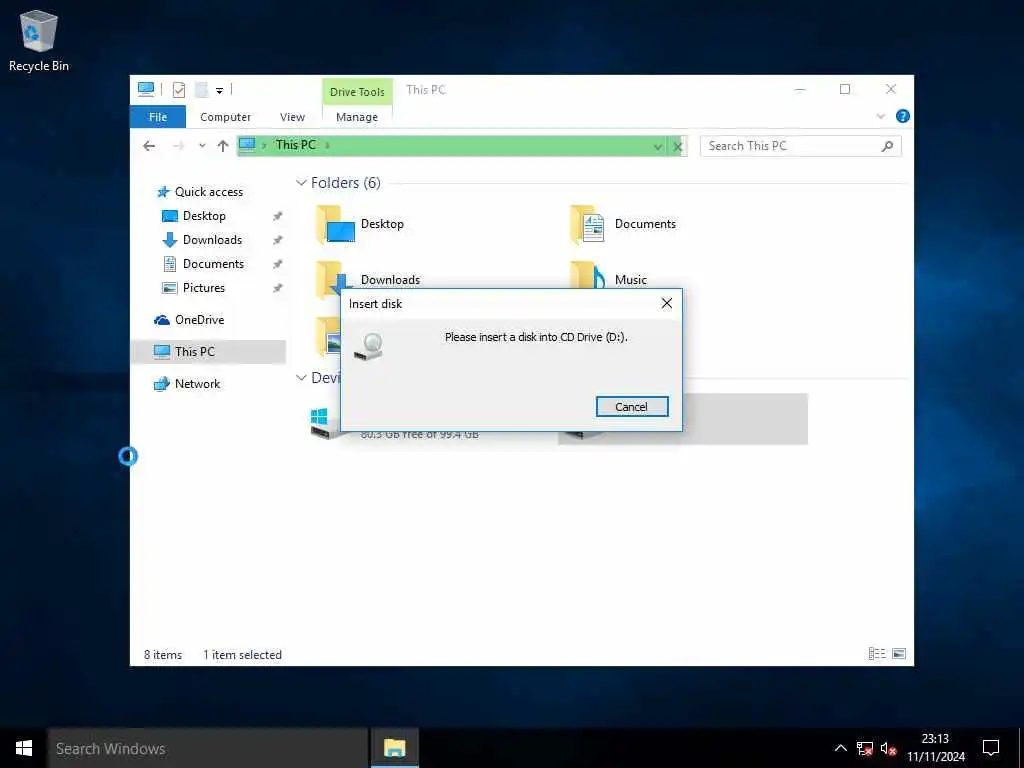Click the CD drive icon in dialog

(x=369, y=345)
